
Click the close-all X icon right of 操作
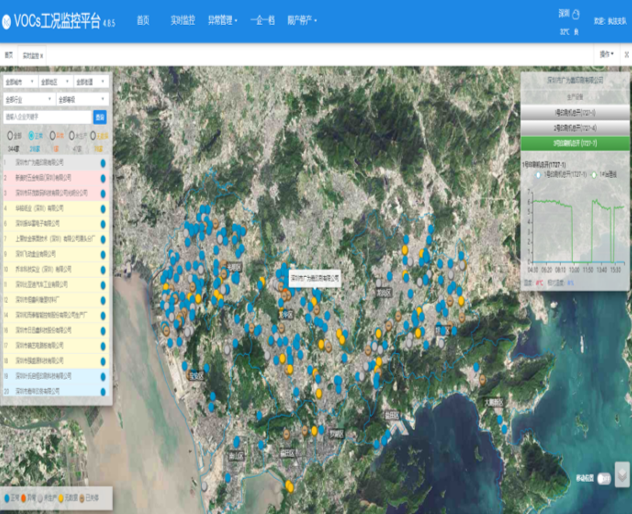tap(627, 54)
